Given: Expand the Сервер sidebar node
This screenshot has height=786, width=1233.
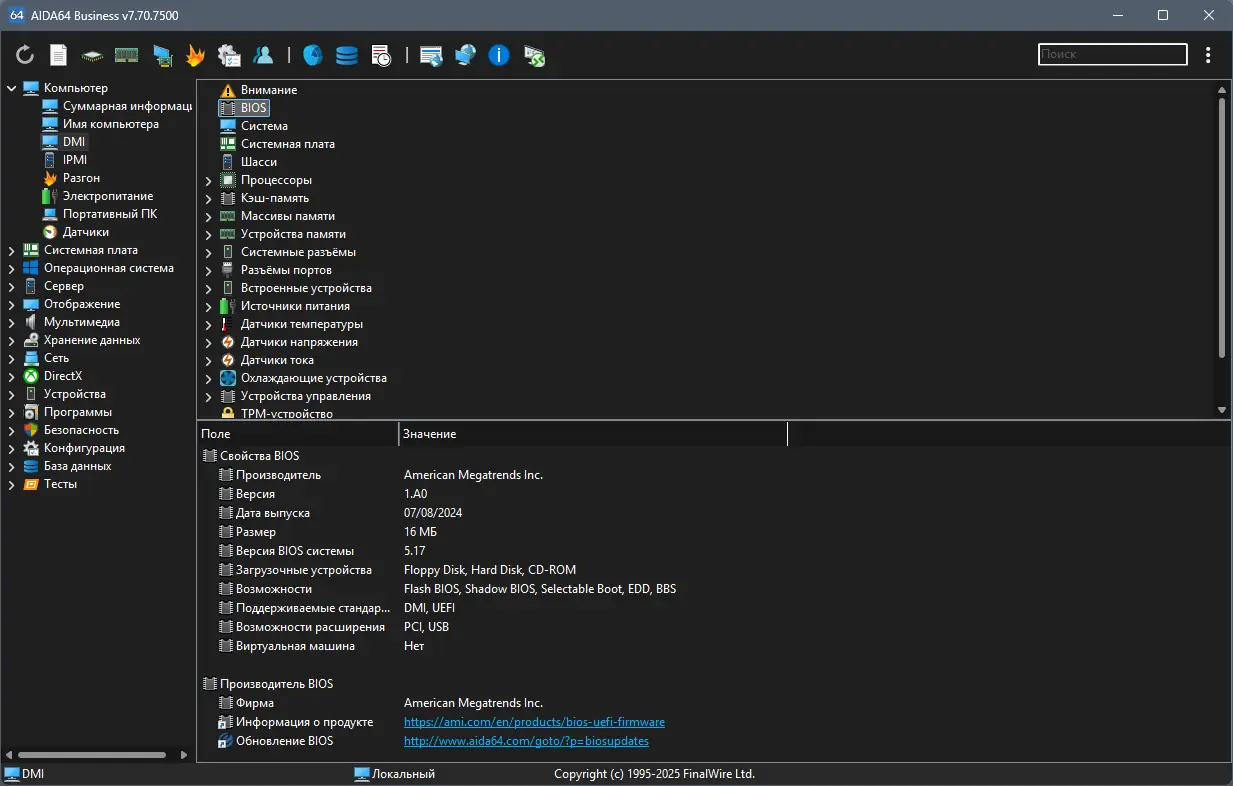Looking at the screenshot, I should pyautogui.click(x=11, y=286).
